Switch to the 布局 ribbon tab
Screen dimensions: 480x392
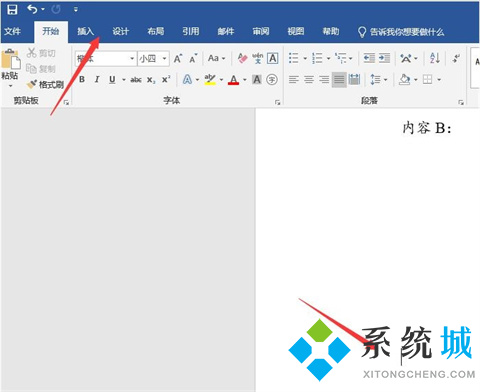coord(156,32)
